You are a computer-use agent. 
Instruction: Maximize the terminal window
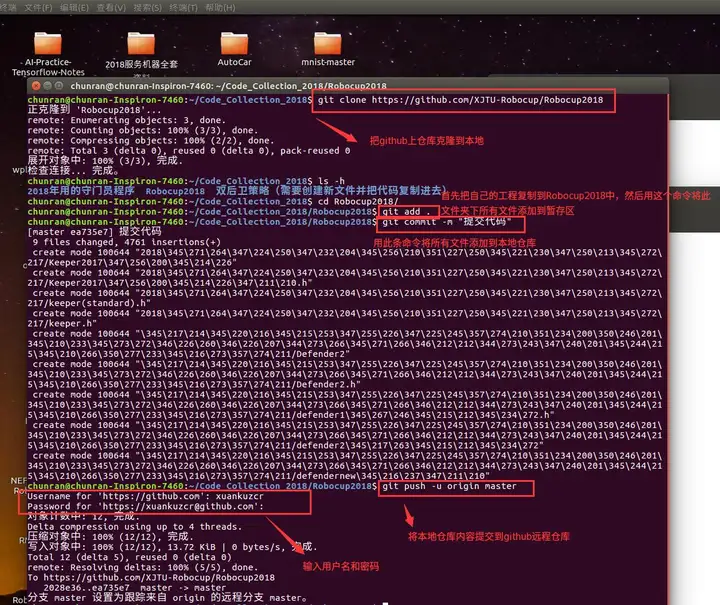(x=59, y=85)
